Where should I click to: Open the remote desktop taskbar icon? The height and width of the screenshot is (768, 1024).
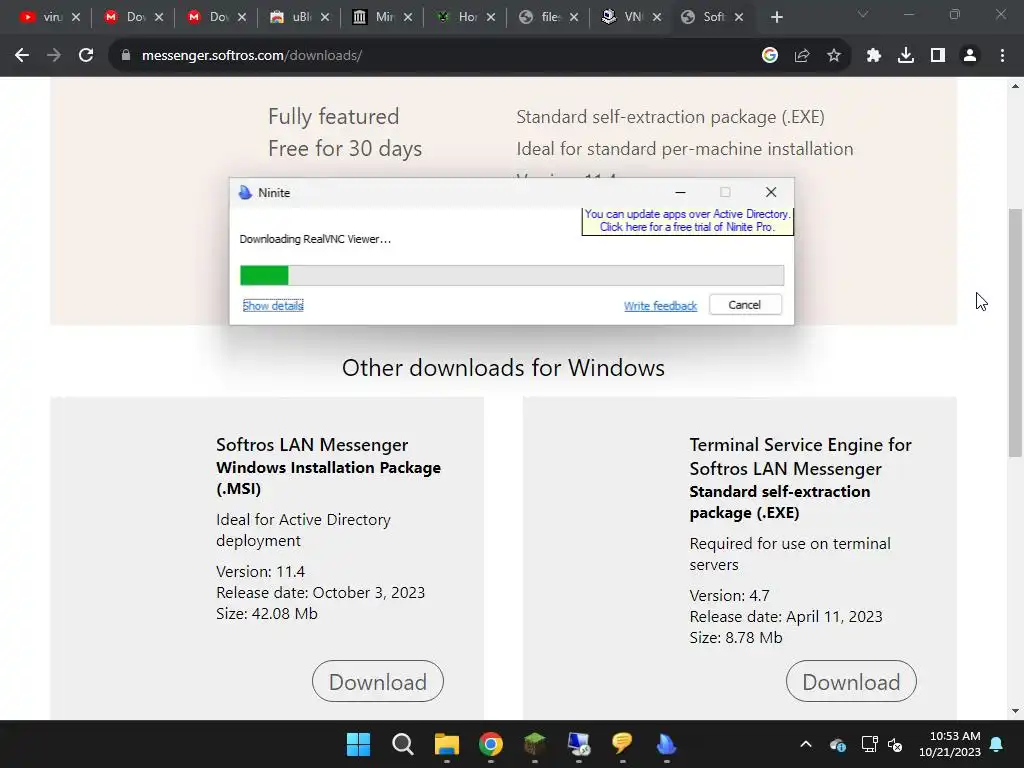[579, 744]
